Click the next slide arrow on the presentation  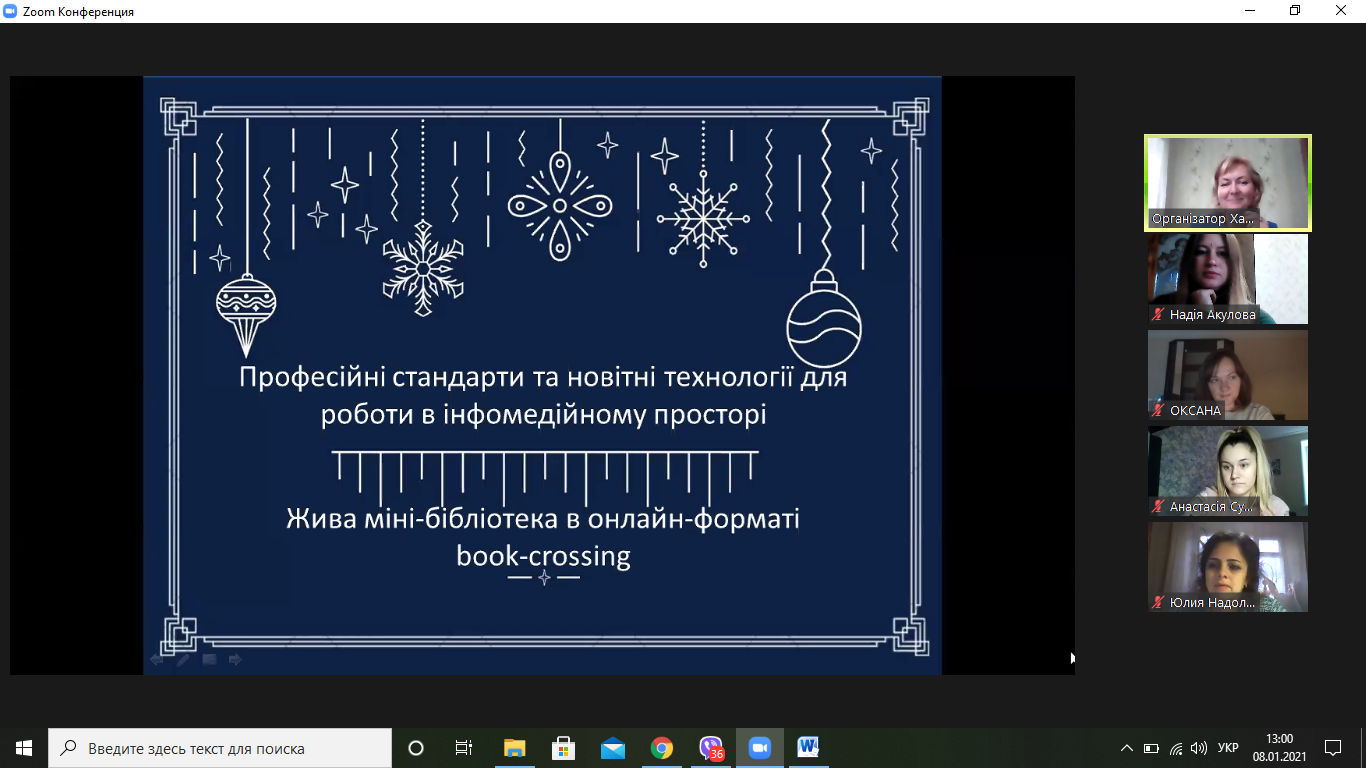(x=236, y=659)
